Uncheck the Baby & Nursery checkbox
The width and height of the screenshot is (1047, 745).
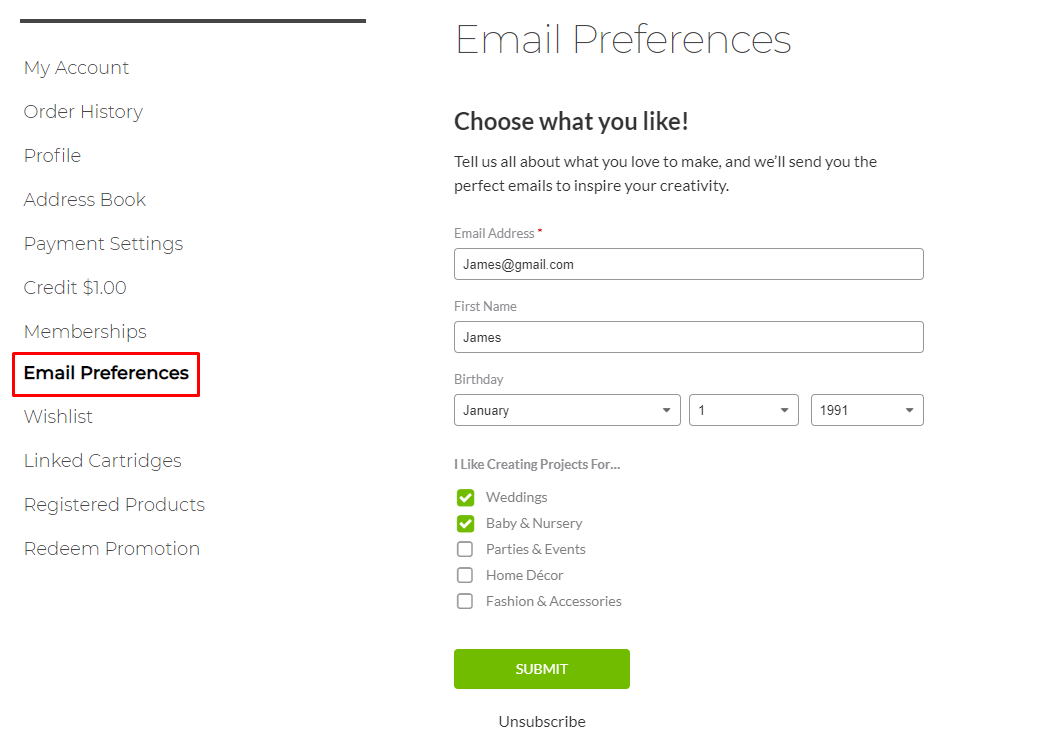tap(465, 523)
